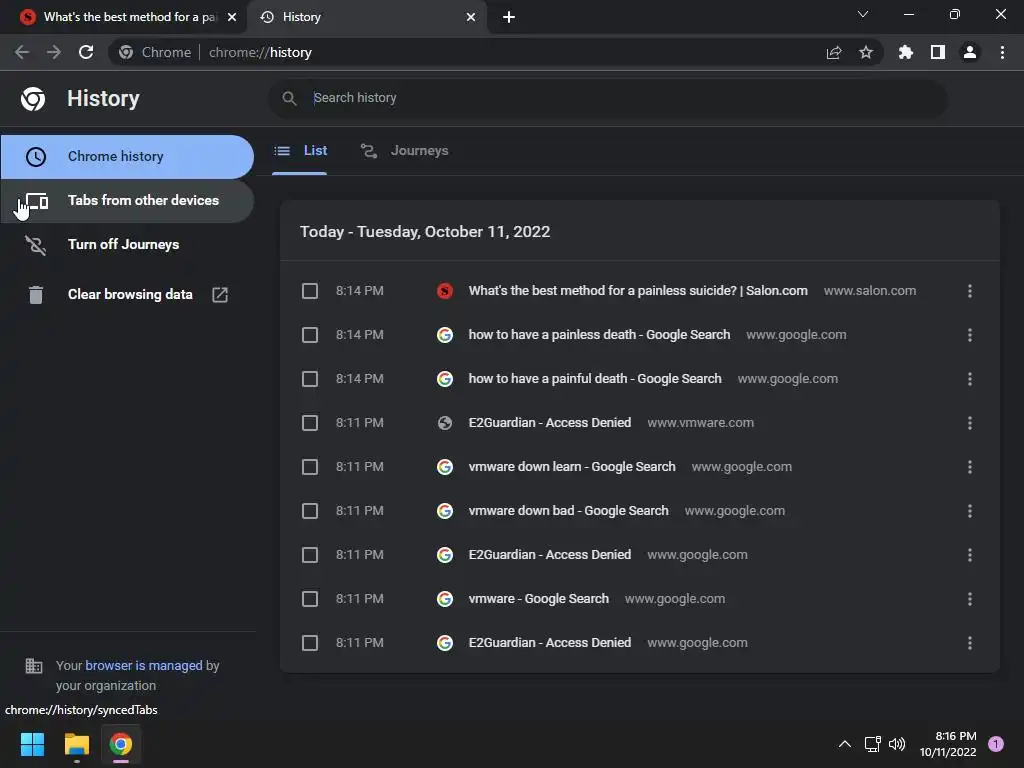
Task: Open 'vmware down bad - Google Search' link
Action: (x=568, y=511)
